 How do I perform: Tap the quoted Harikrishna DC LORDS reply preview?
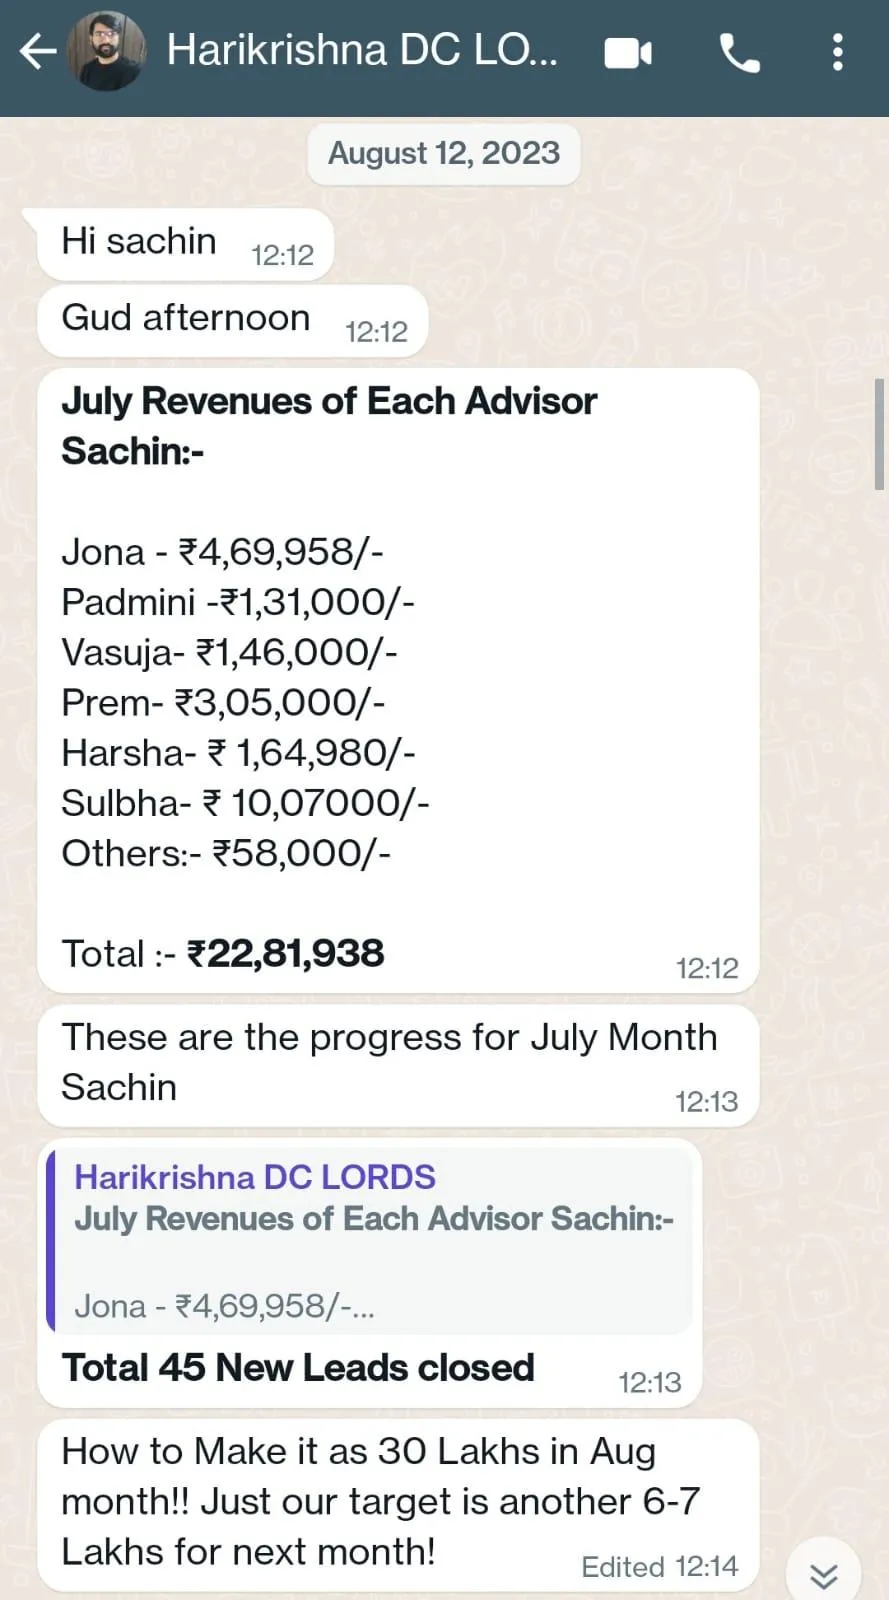pyautogui.click(x=370, y=1240)
